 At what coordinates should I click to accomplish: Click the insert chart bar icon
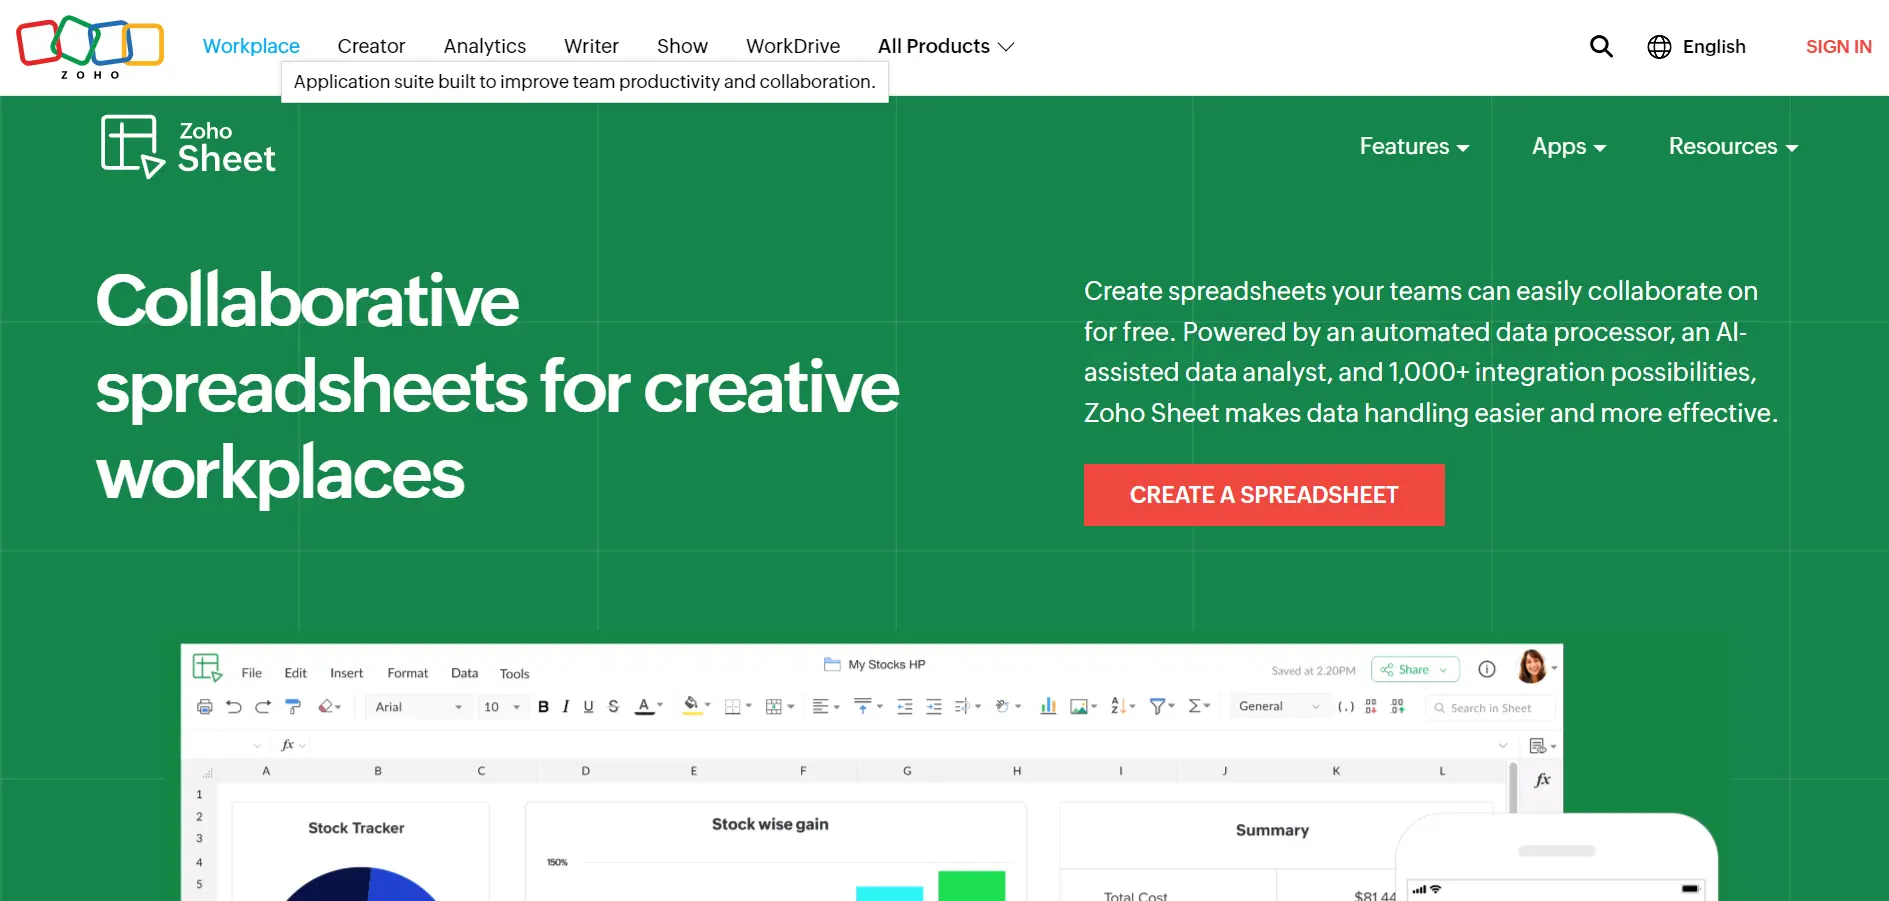1048,706
